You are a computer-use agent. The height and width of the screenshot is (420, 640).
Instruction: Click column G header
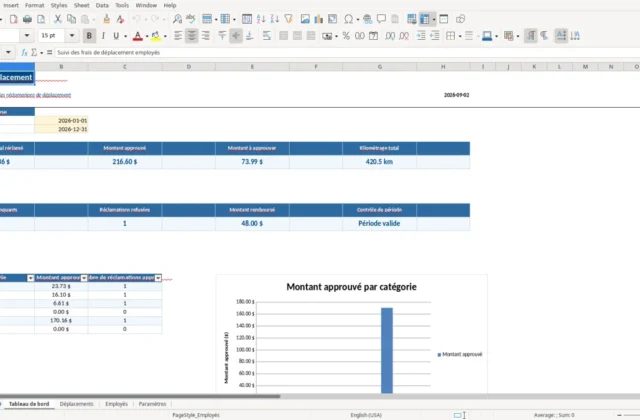point(380,67)
